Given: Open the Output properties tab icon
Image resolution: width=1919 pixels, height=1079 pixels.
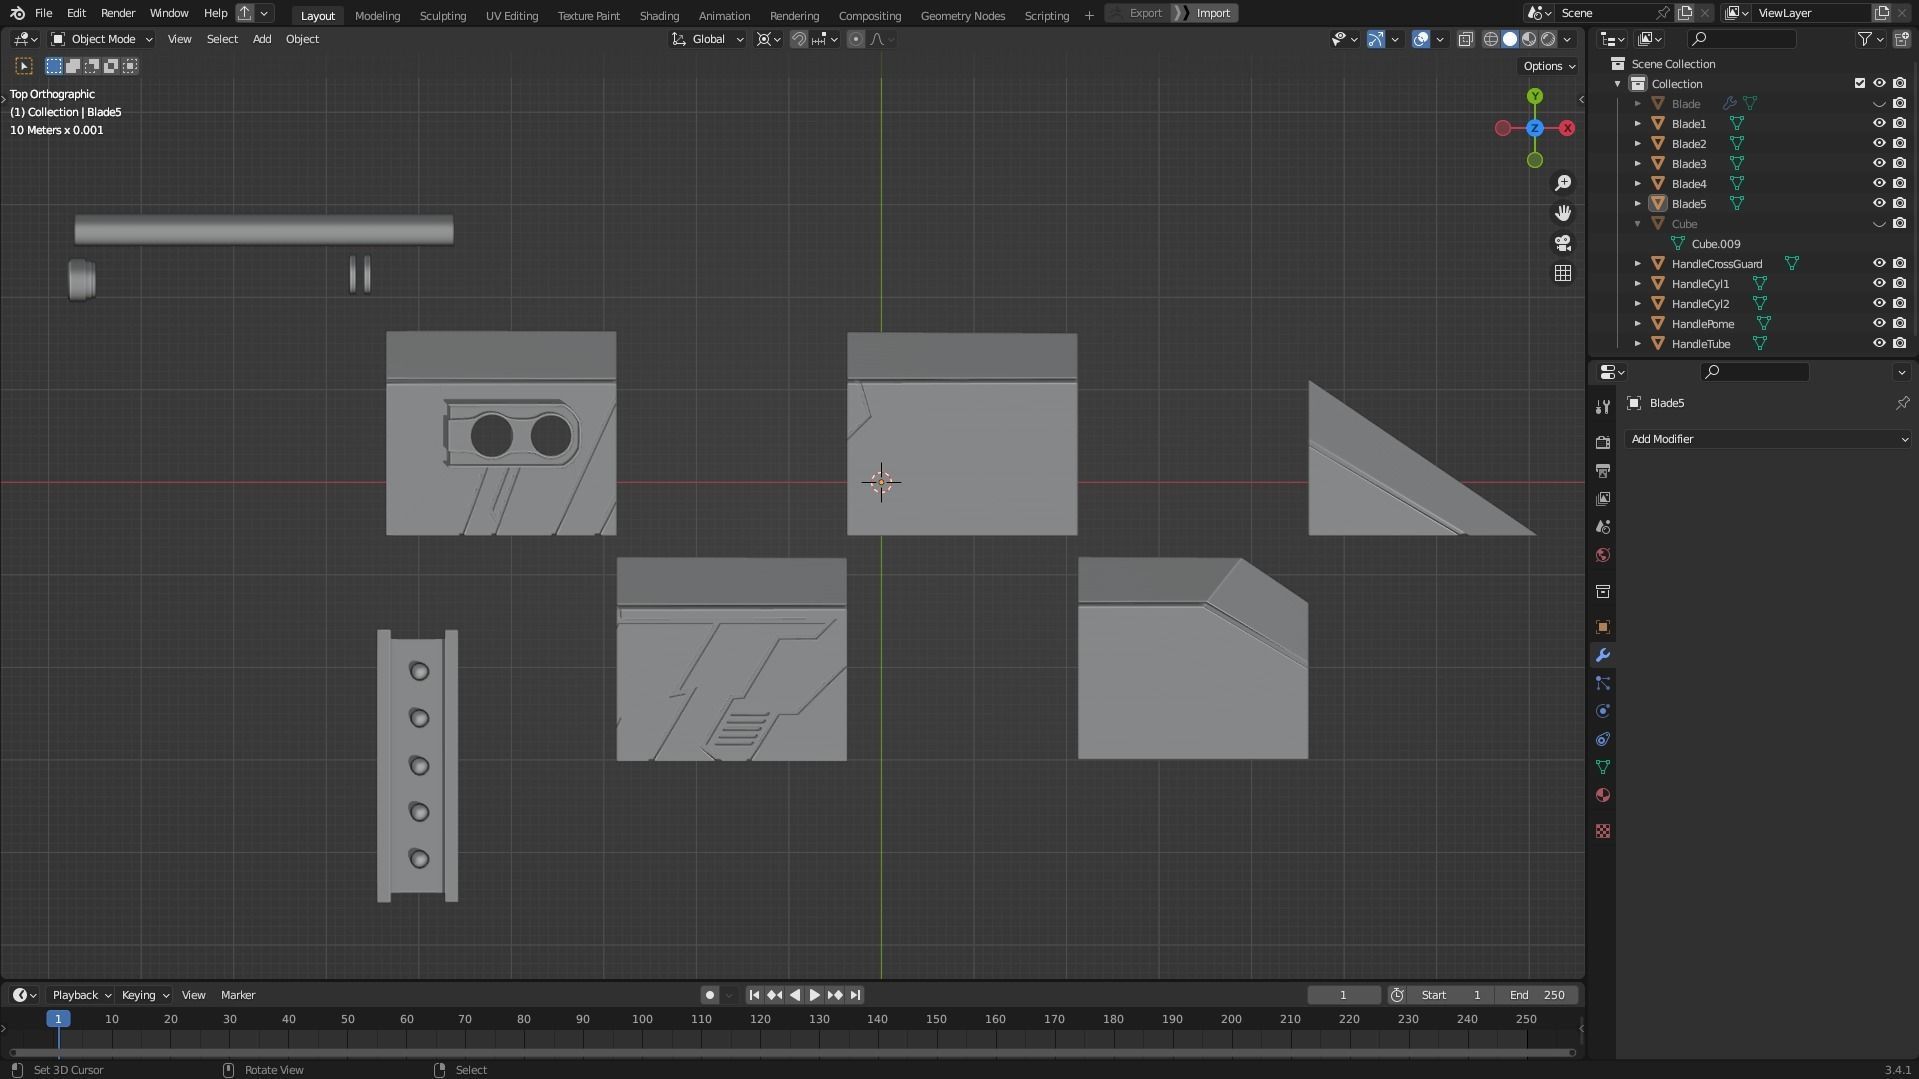Looking at the screenshot, I should [x=1603, y=470].
